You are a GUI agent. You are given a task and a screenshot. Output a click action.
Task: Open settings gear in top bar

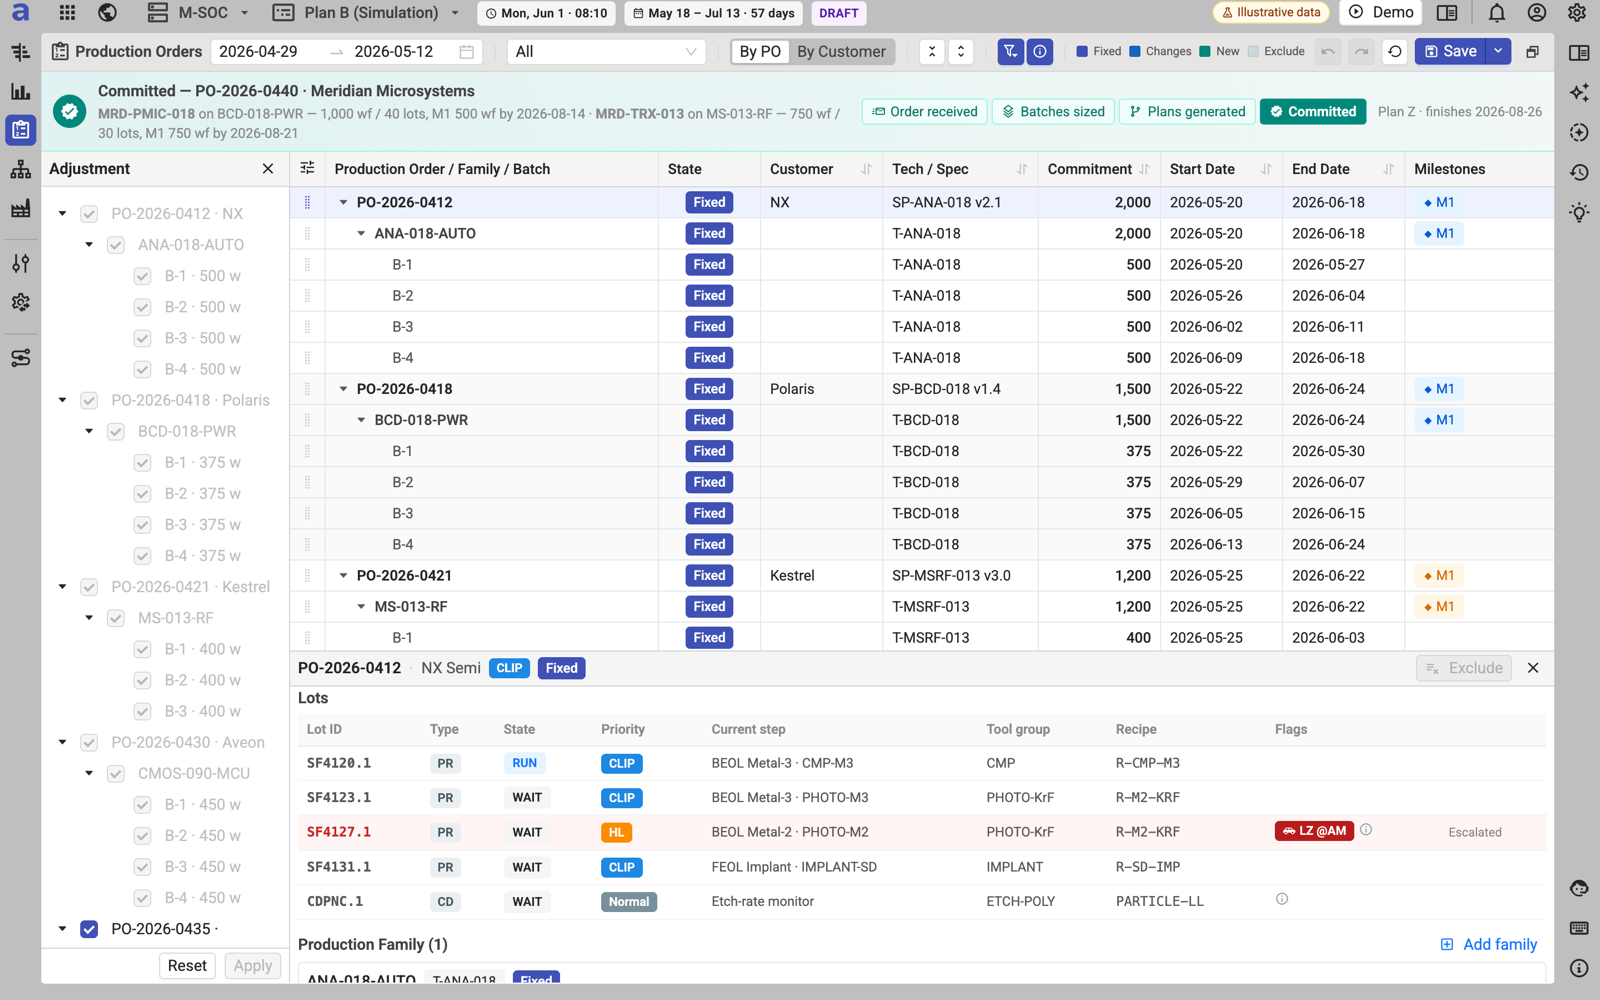click(x=1577, y=13)
